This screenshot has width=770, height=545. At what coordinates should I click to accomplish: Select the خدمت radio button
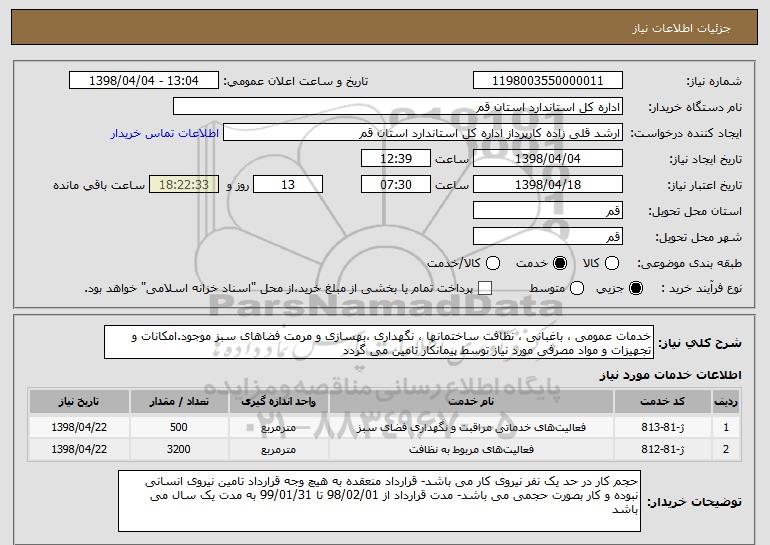click(560, 263)
